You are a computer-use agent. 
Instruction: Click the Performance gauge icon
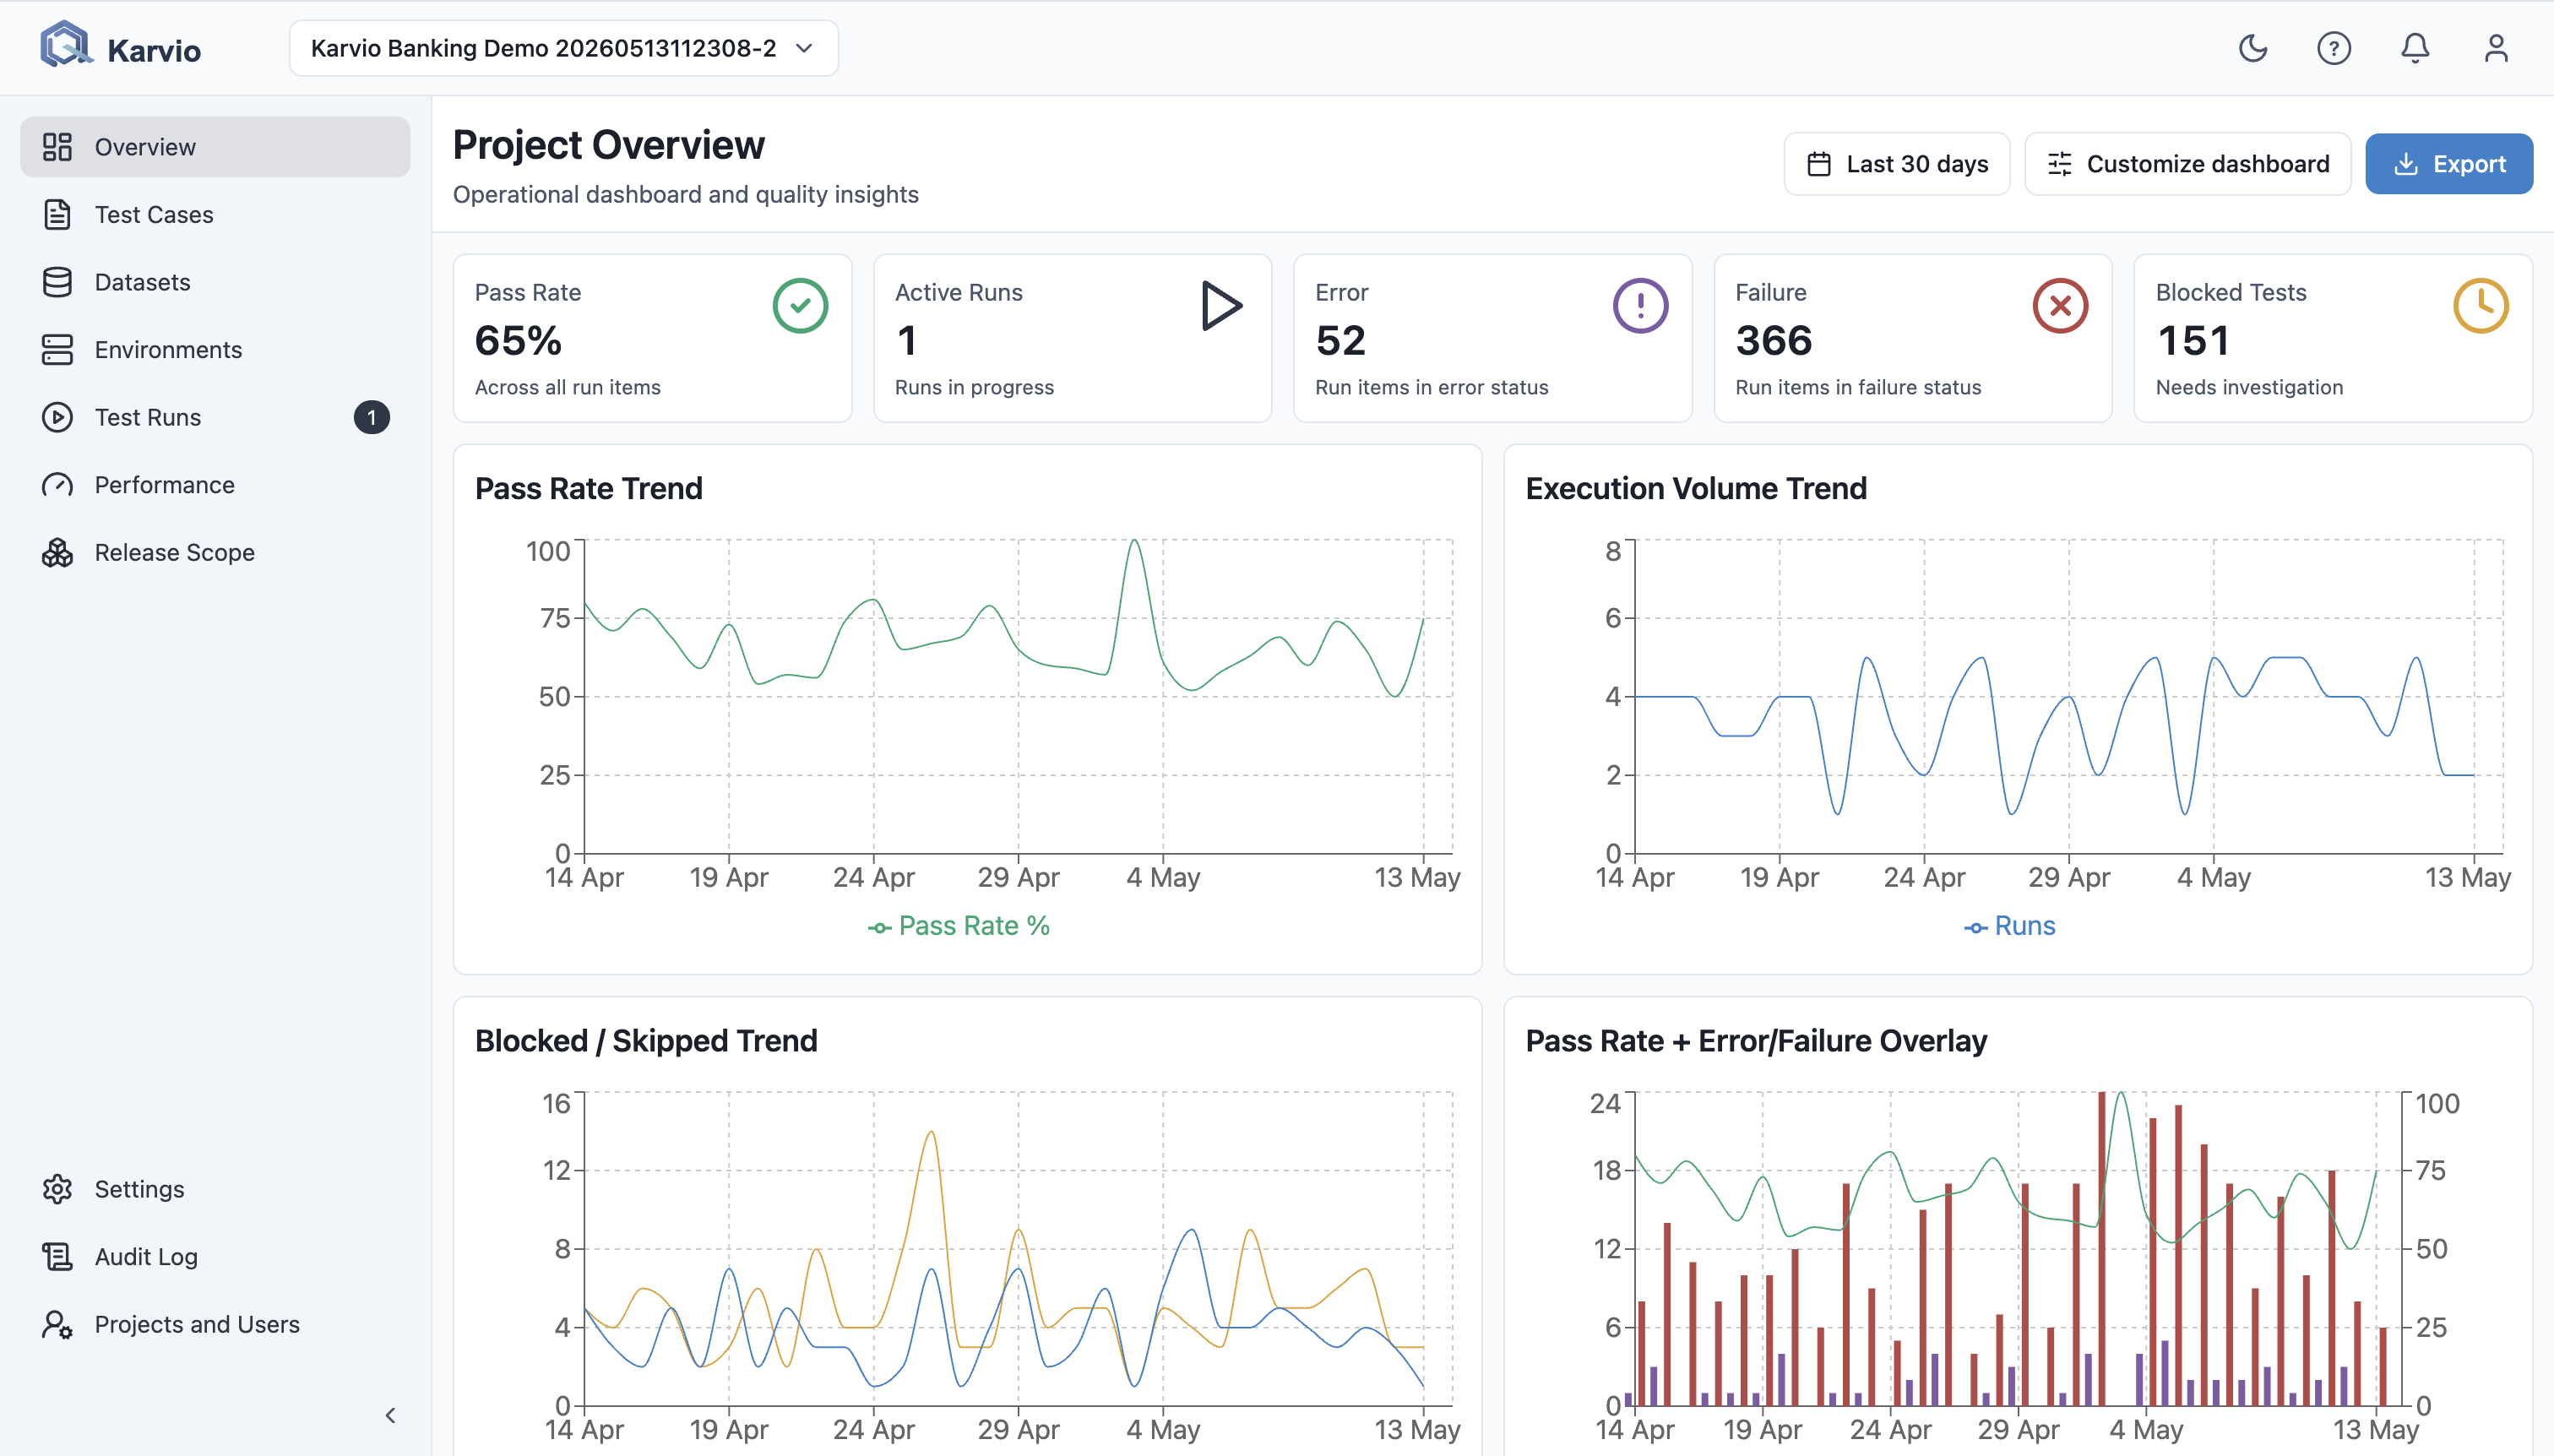(57, 485)
